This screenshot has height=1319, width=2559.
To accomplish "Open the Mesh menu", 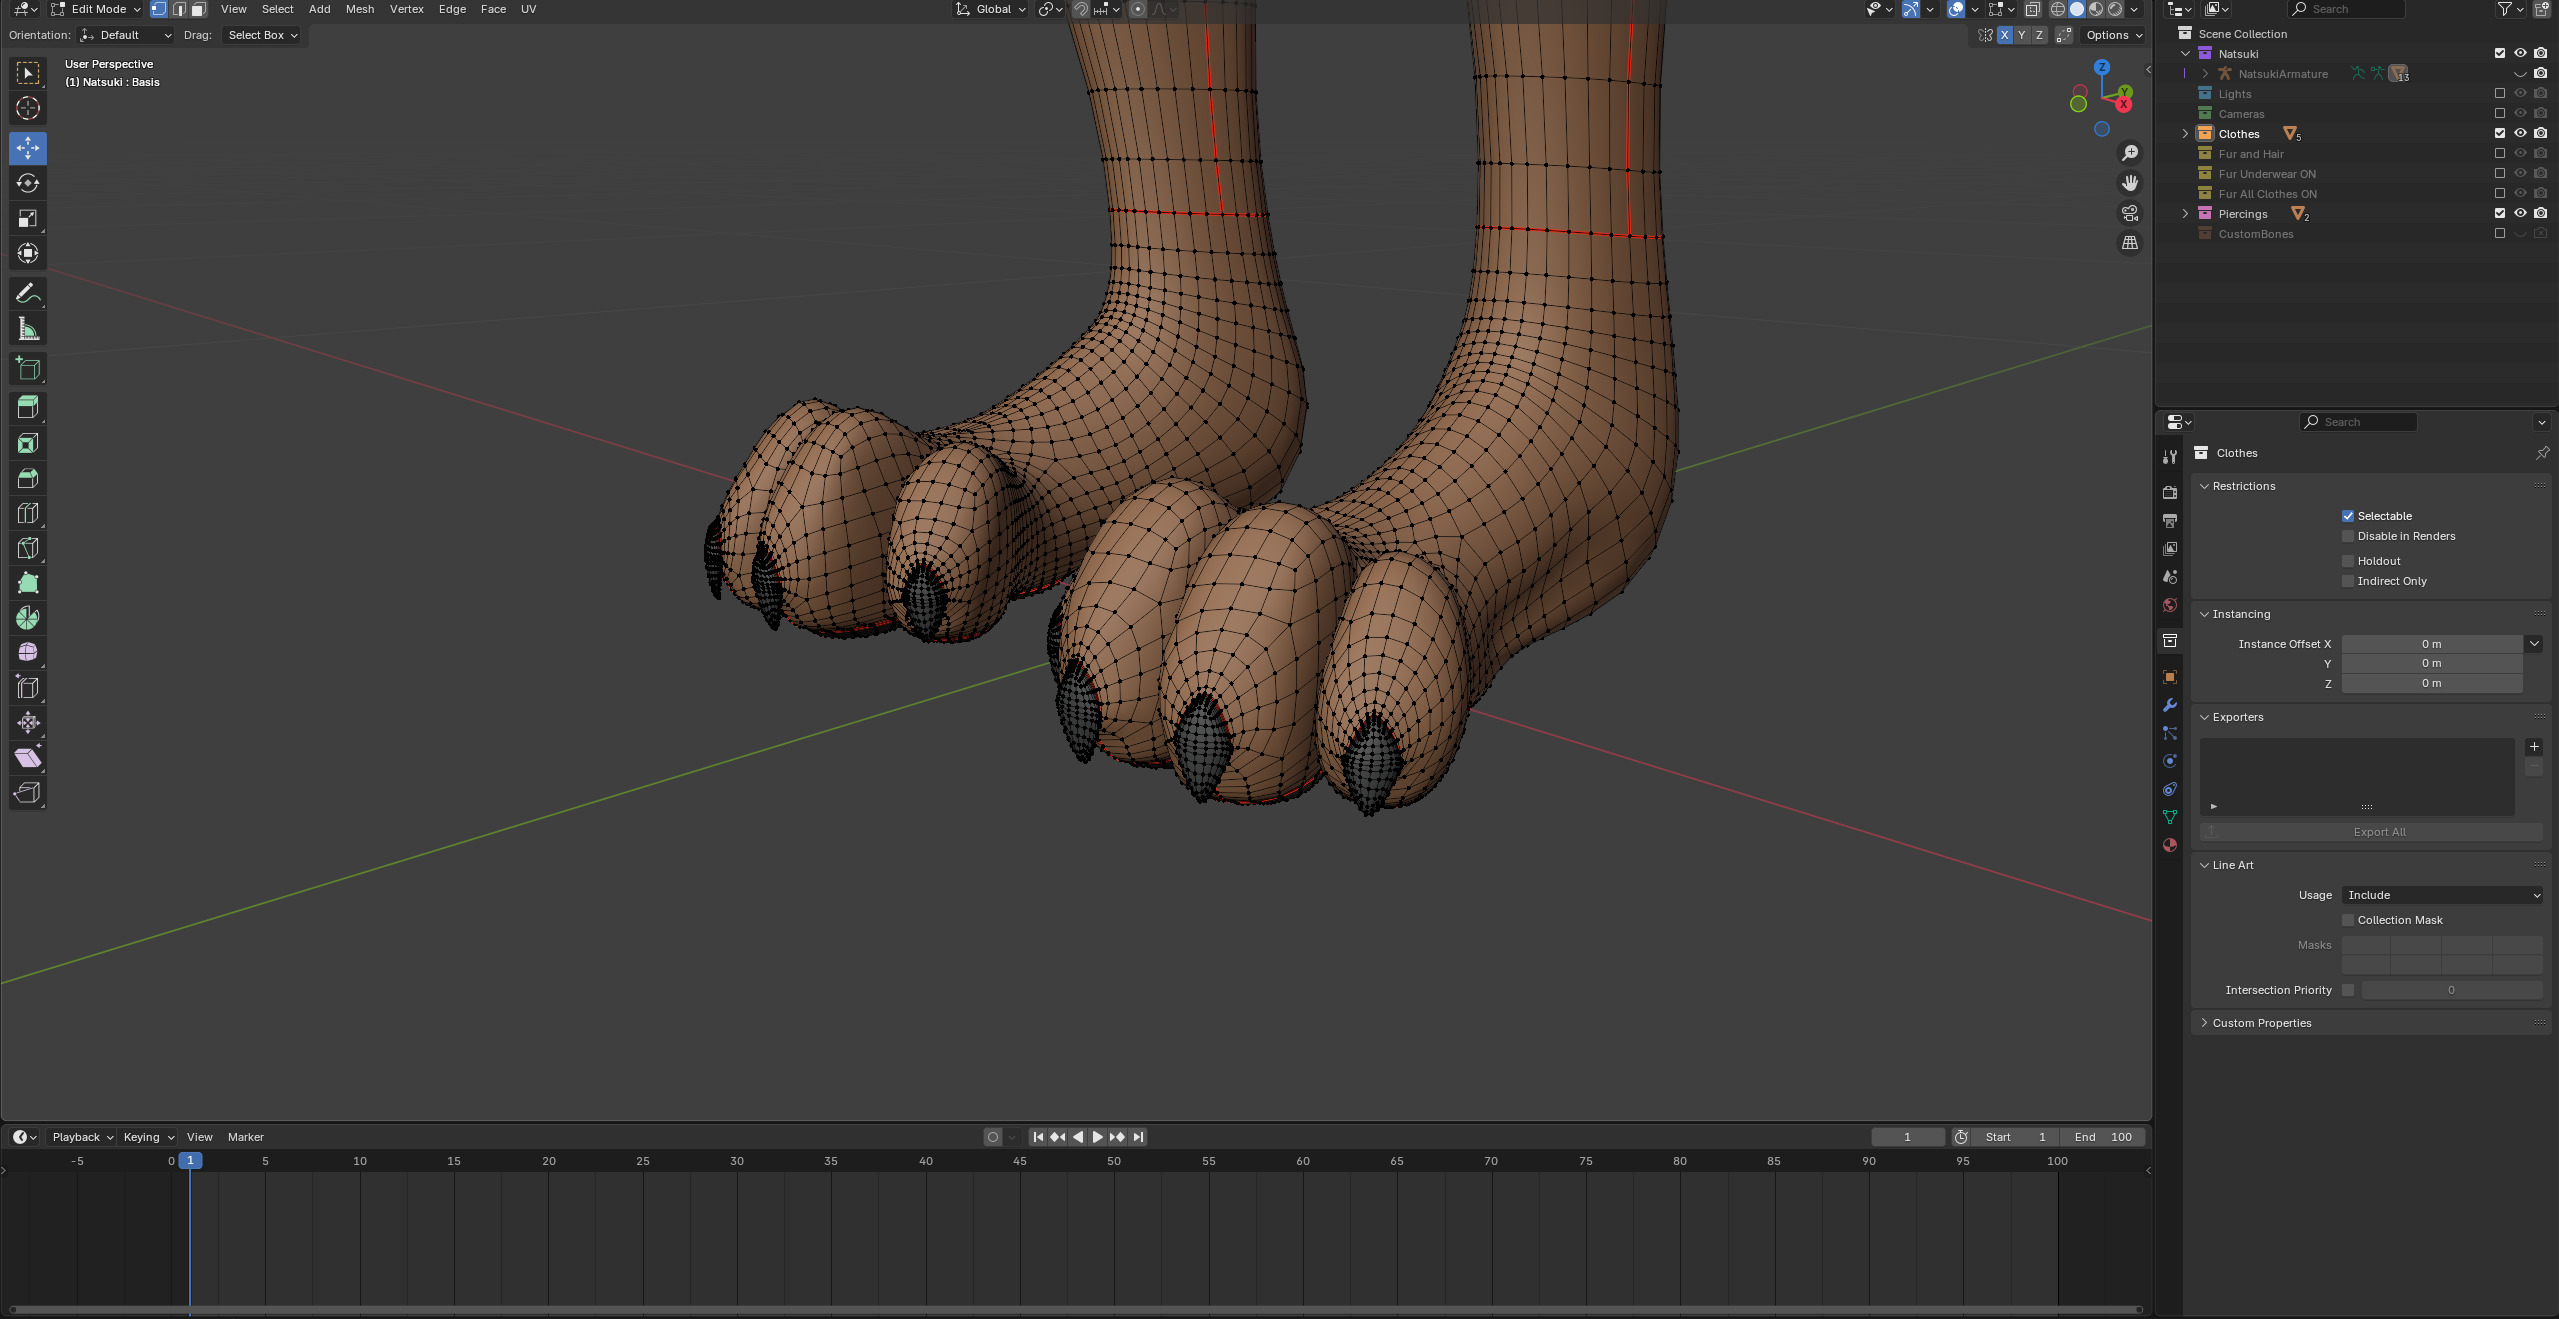I will [359, 9].
